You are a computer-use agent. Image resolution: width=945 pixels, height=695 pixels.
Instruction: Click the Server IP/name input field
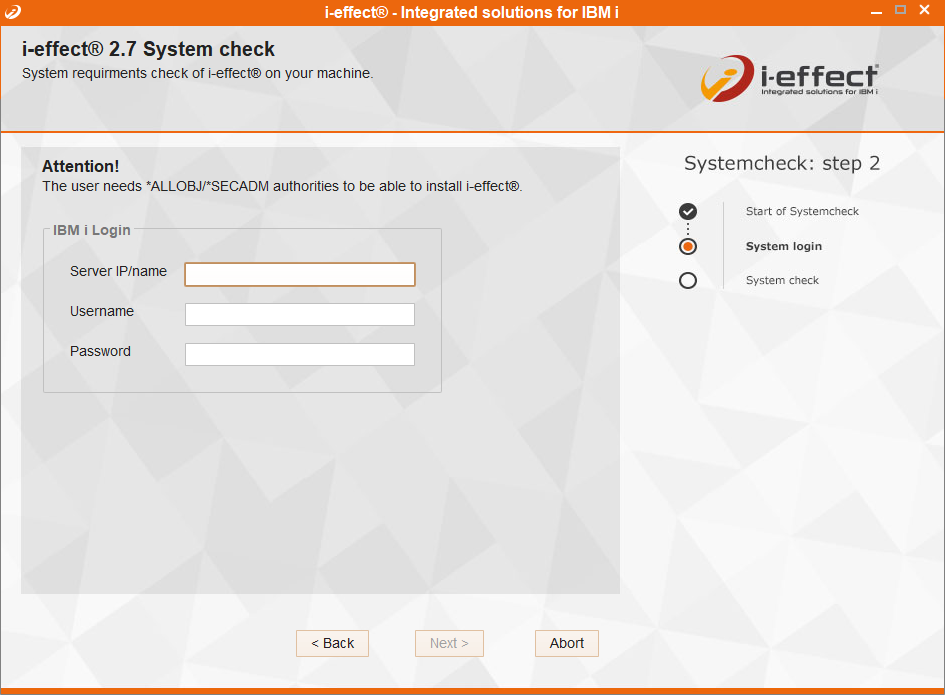[x=300, y=274]
